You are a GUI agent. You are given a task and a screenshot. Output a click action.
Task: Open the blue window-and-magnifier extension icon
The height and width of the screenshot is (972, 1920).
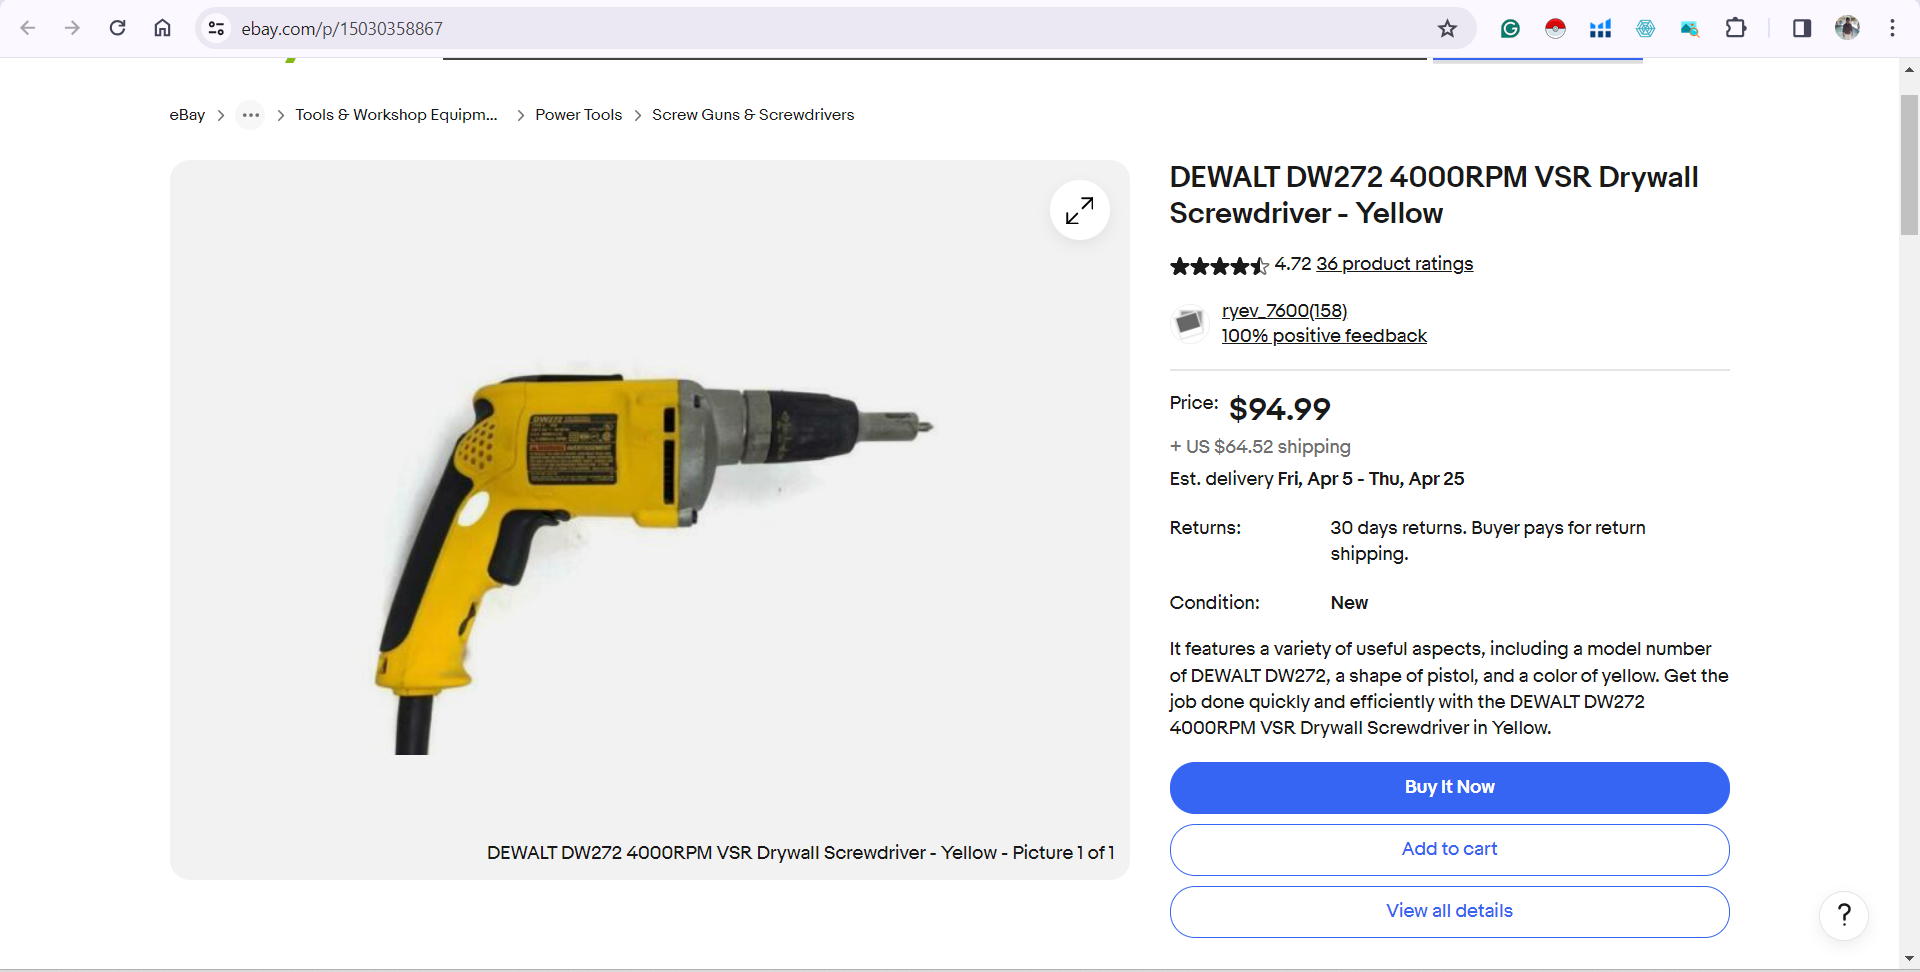point(1690,28)
